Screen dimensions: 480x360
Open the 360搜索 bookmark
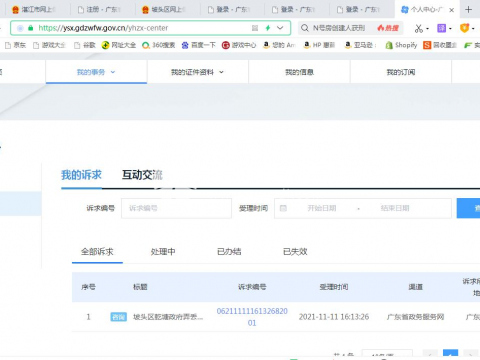tap(159, 45)
